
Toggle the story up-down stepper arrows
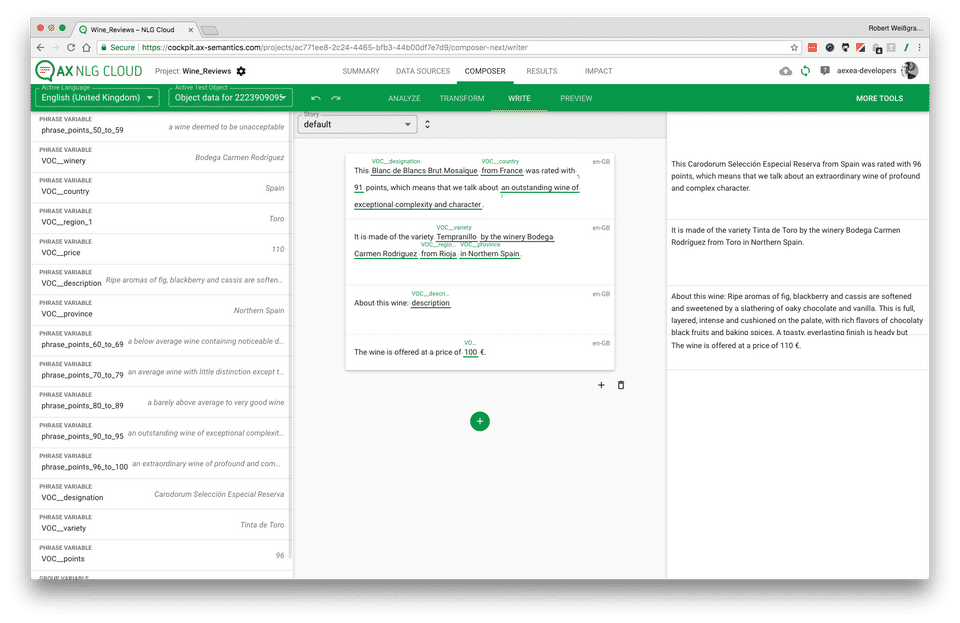pyautogui.click(x=427, y=124)
